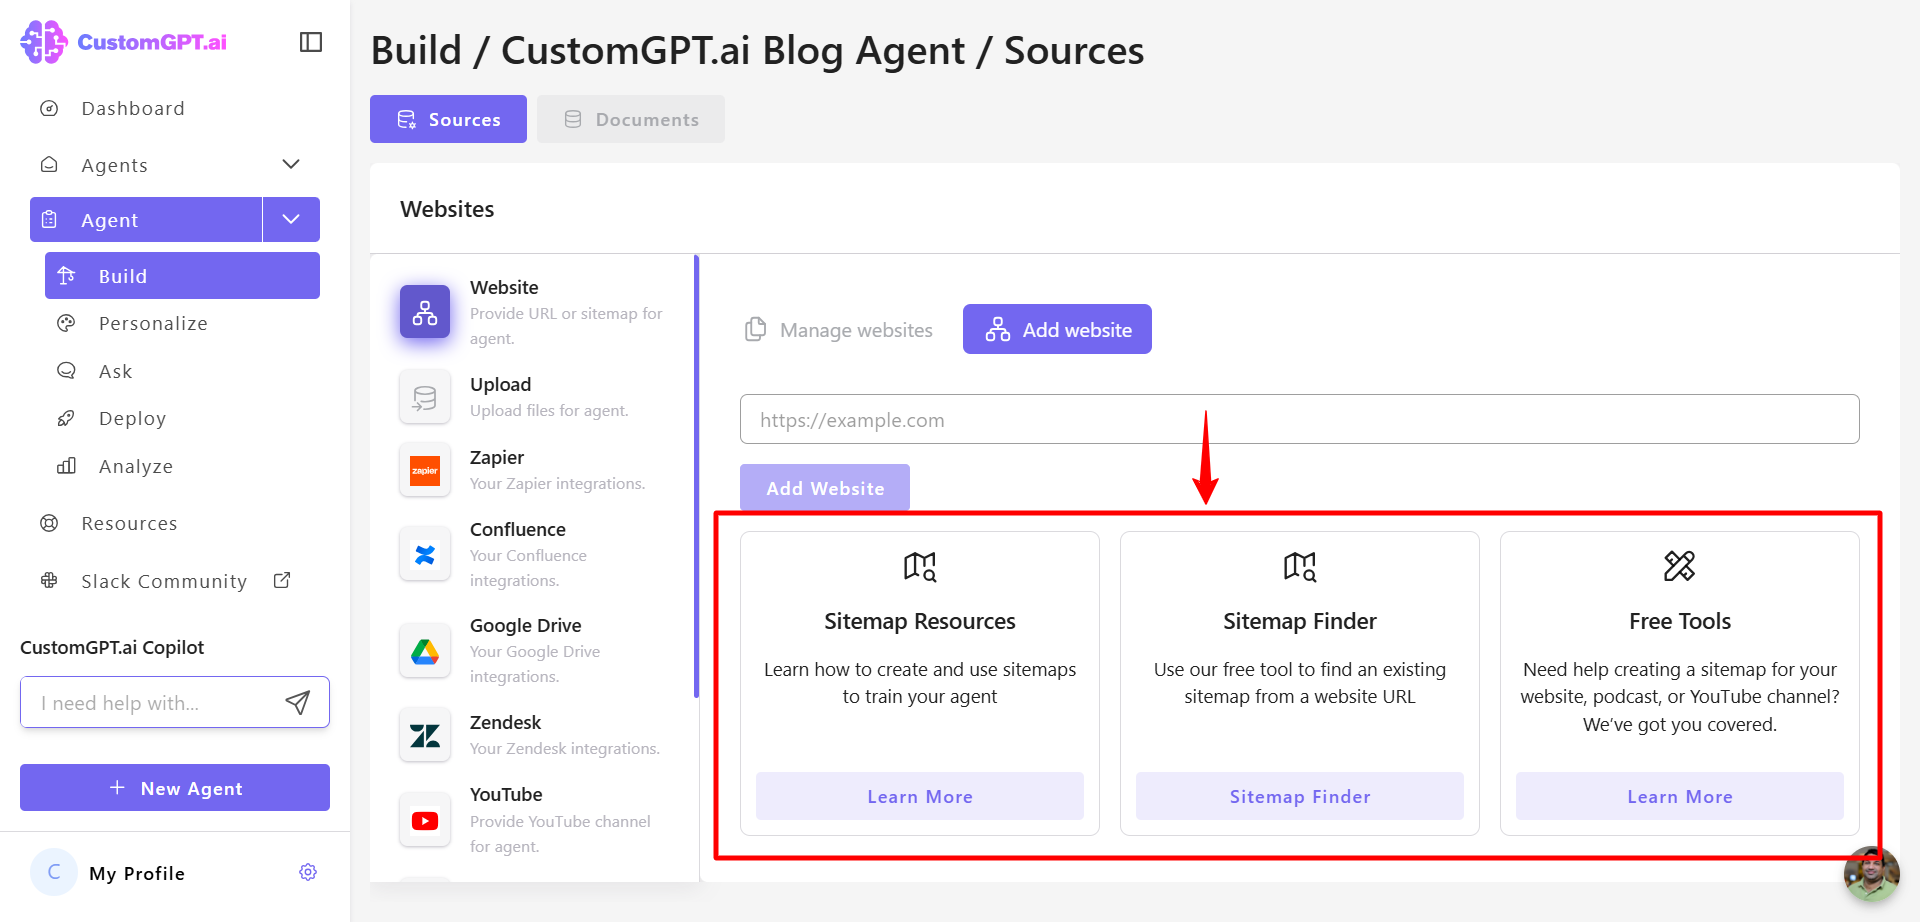This screenshot has width=1920, height=922.
Task: Click the profile avatar letter C
Action: click(54, 872)
